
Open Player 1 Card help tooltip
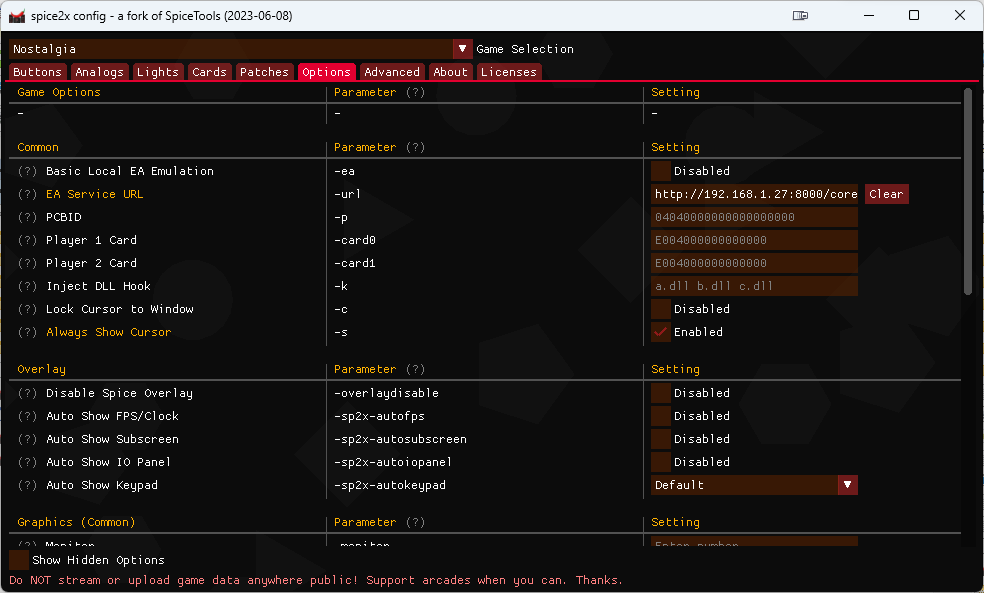[27, 239]
